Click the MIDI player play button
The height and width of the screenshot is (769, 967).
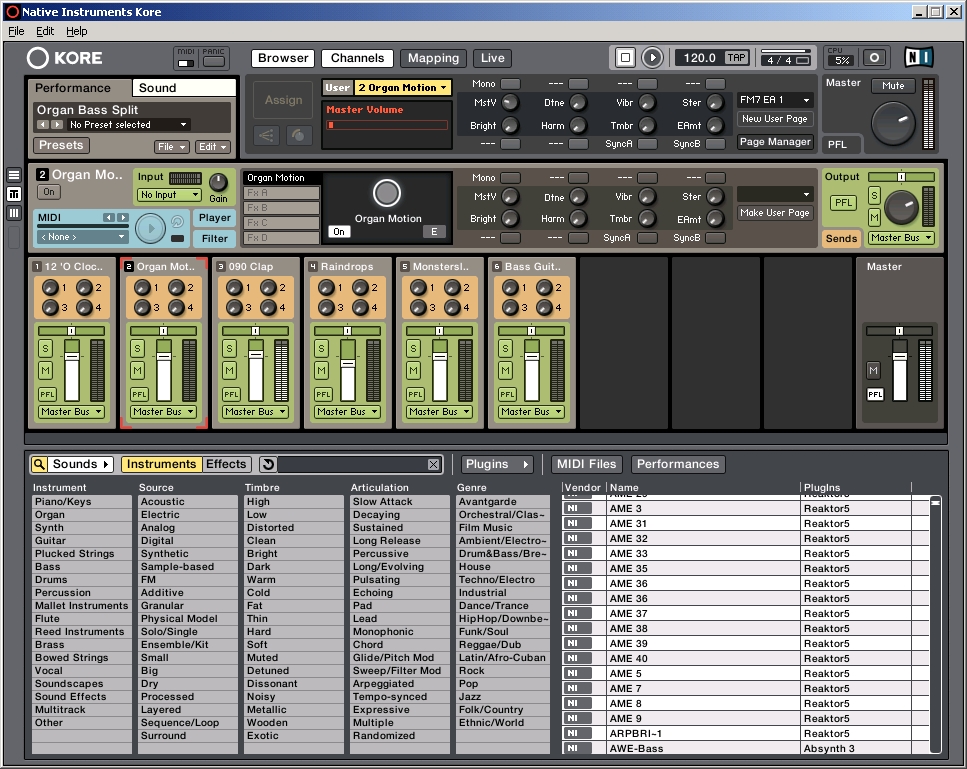(x=150, y=229)
